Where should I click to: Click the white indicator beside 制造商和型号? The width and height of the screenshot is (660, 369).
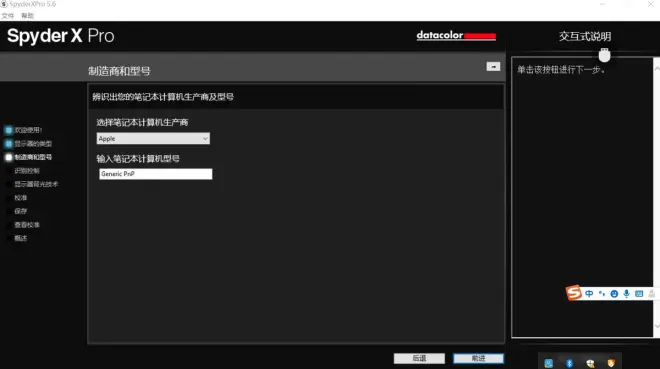[x=8, y=157]
